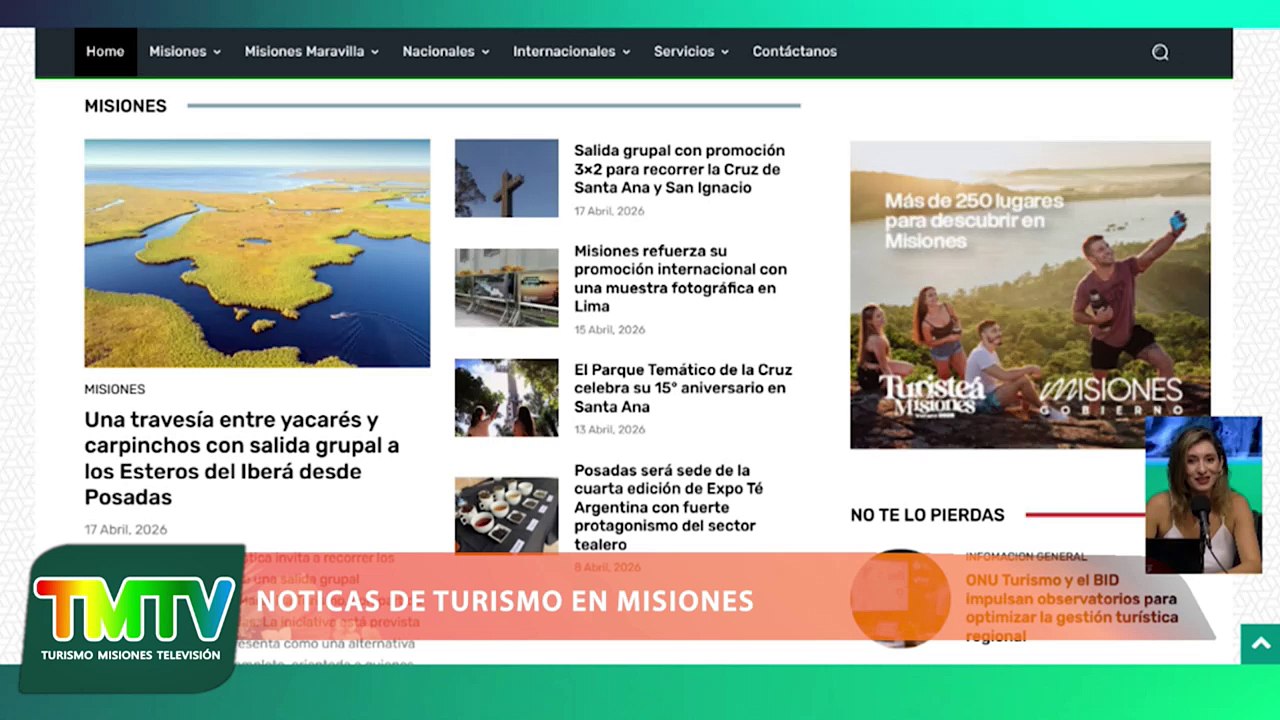Expand the Misiones Maravilla dropdown chevron
The image size is (1280, 720).
[x=375, y=52]
